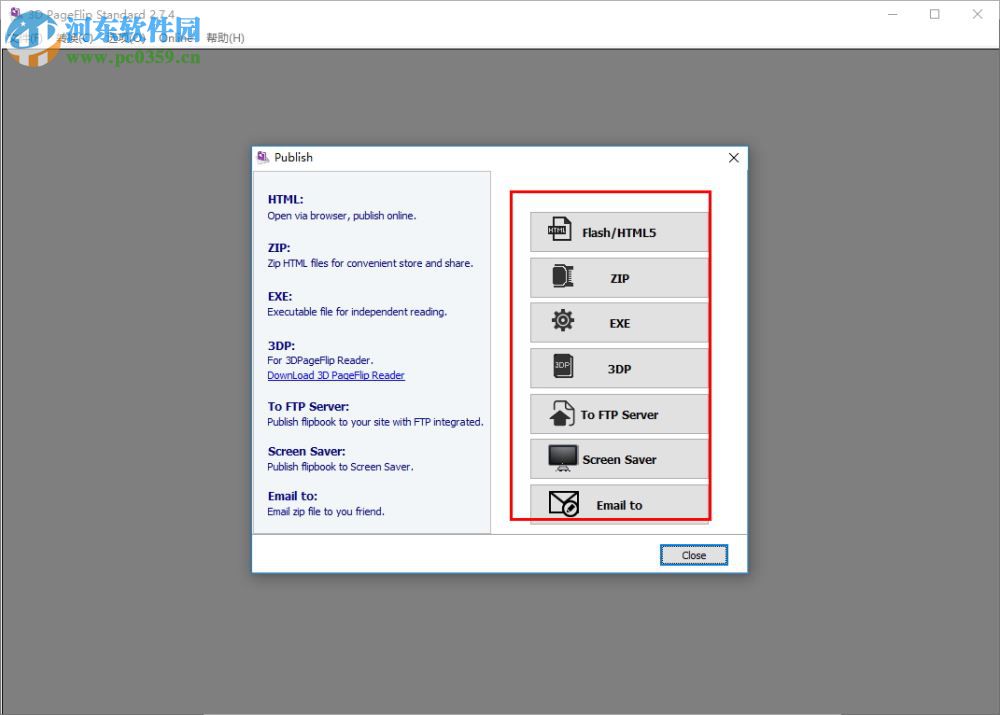Click the "Email to:" heading
The width and height of the screenshot is (1000, 715).
292,496
